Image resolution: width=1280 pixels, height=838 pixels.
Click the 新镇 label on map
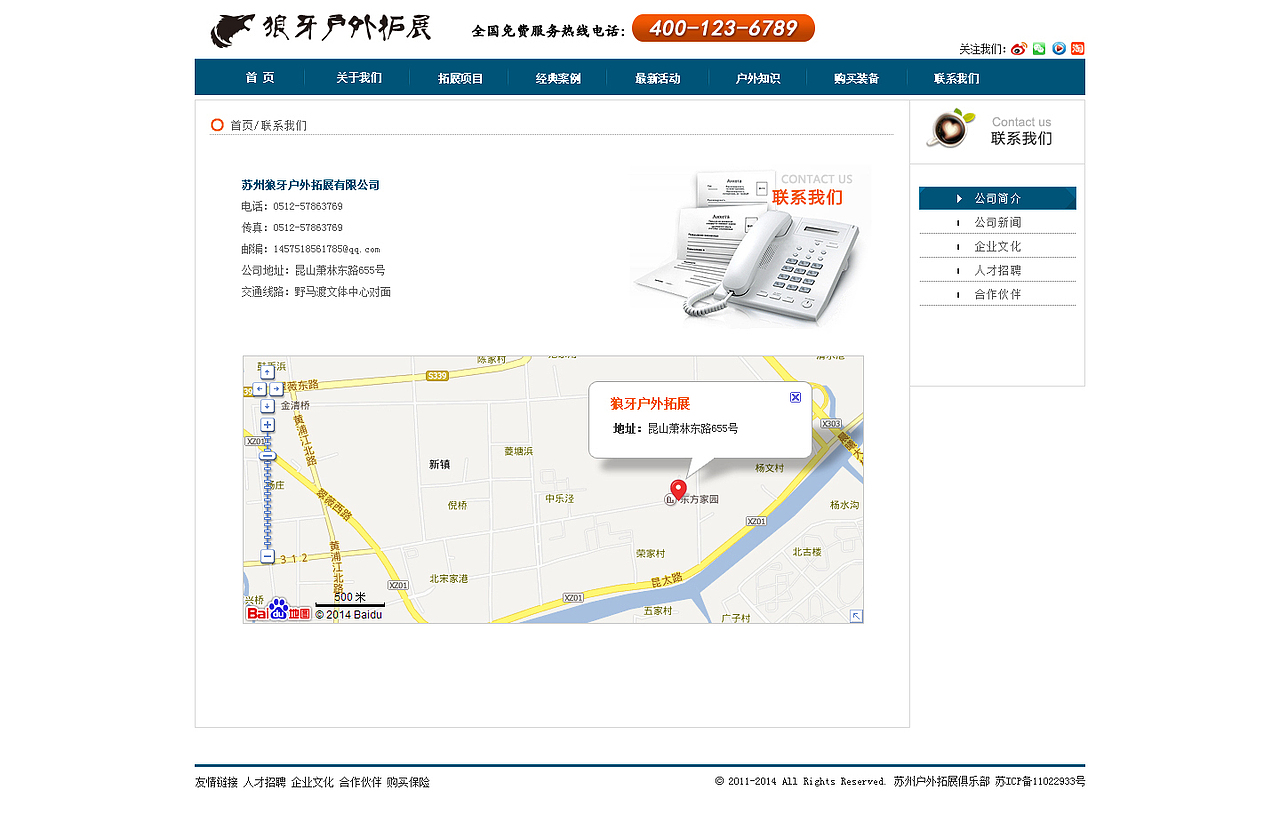(x=439, y=464)
